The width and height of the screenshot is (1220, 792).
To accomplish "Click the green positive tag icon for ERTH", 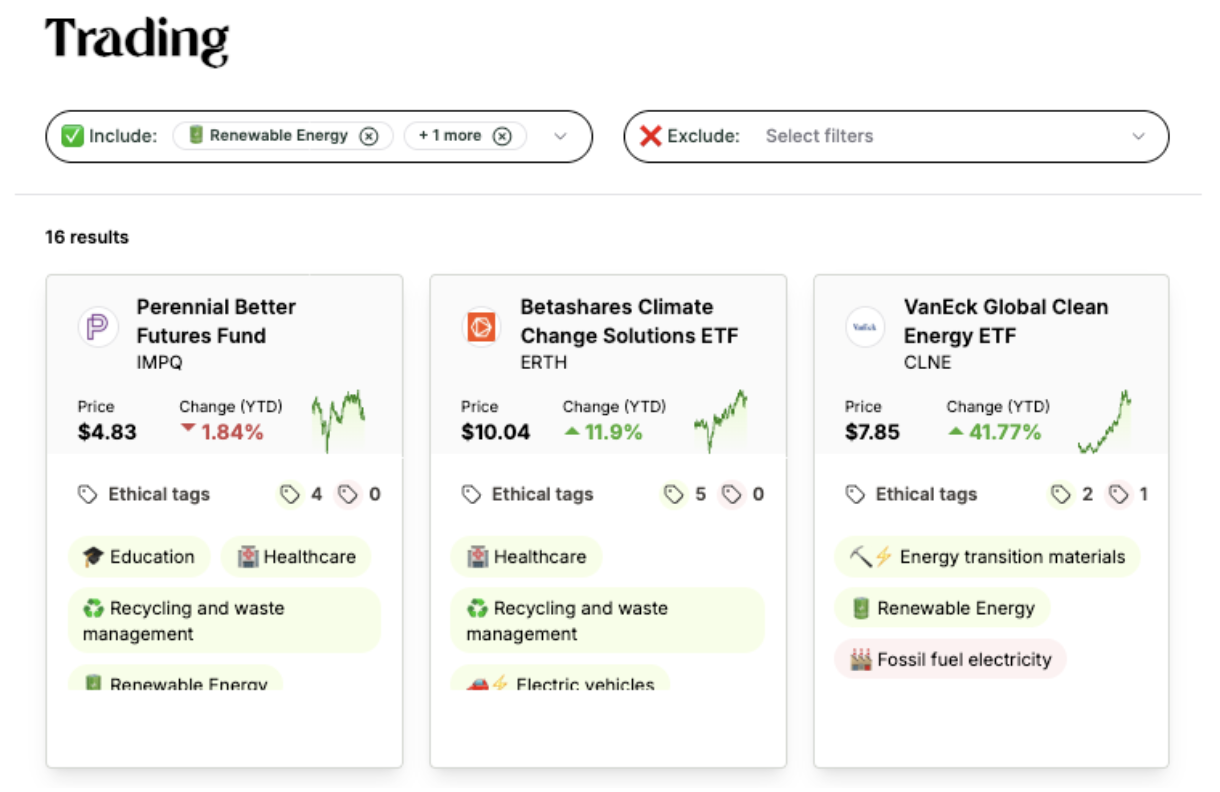I will click(674, 494).
